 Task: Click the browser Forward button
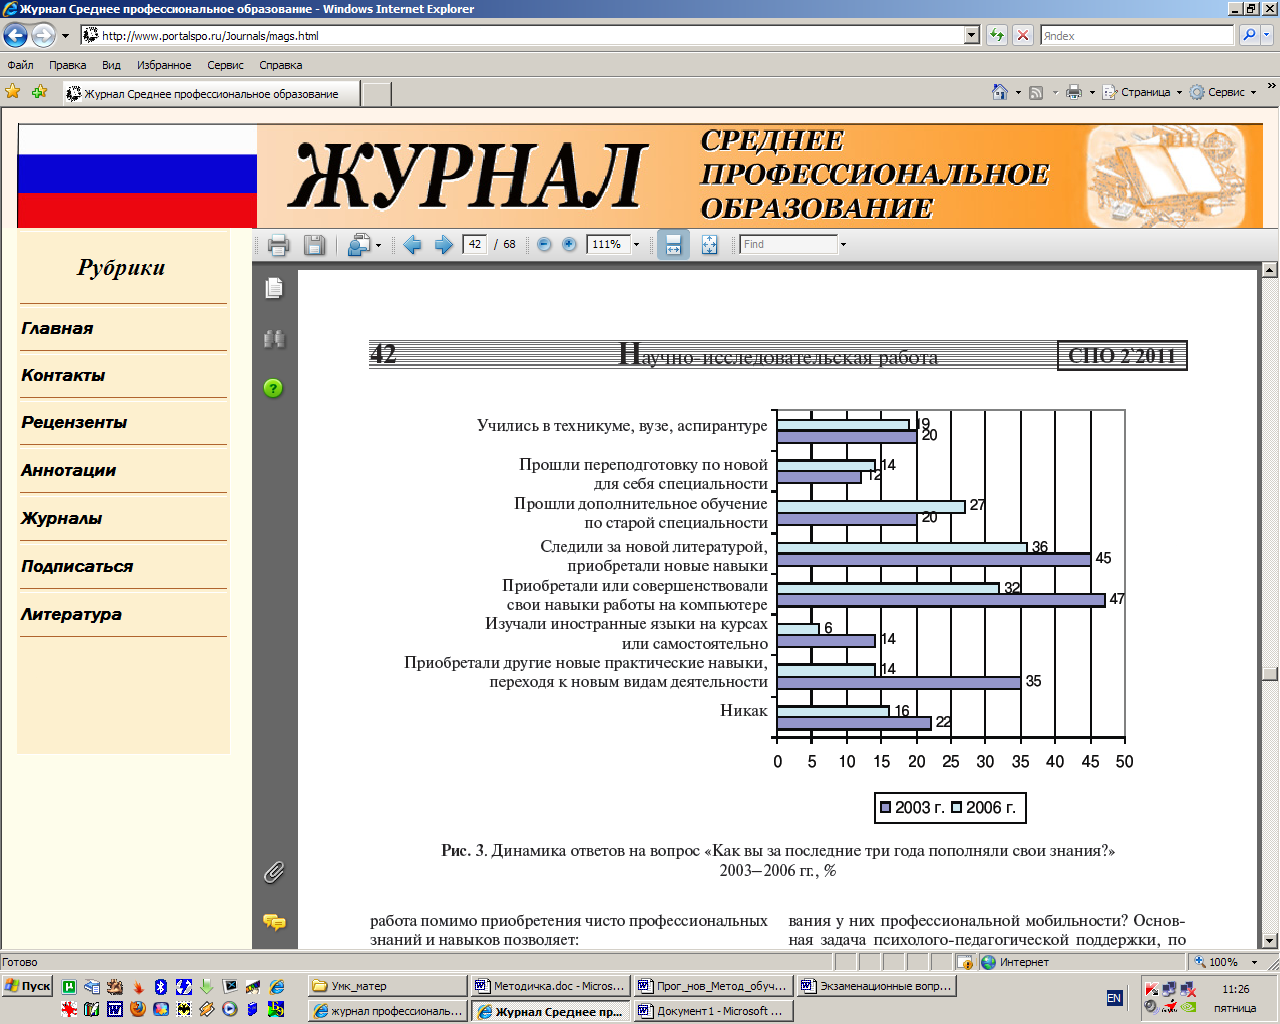(43, 35)
